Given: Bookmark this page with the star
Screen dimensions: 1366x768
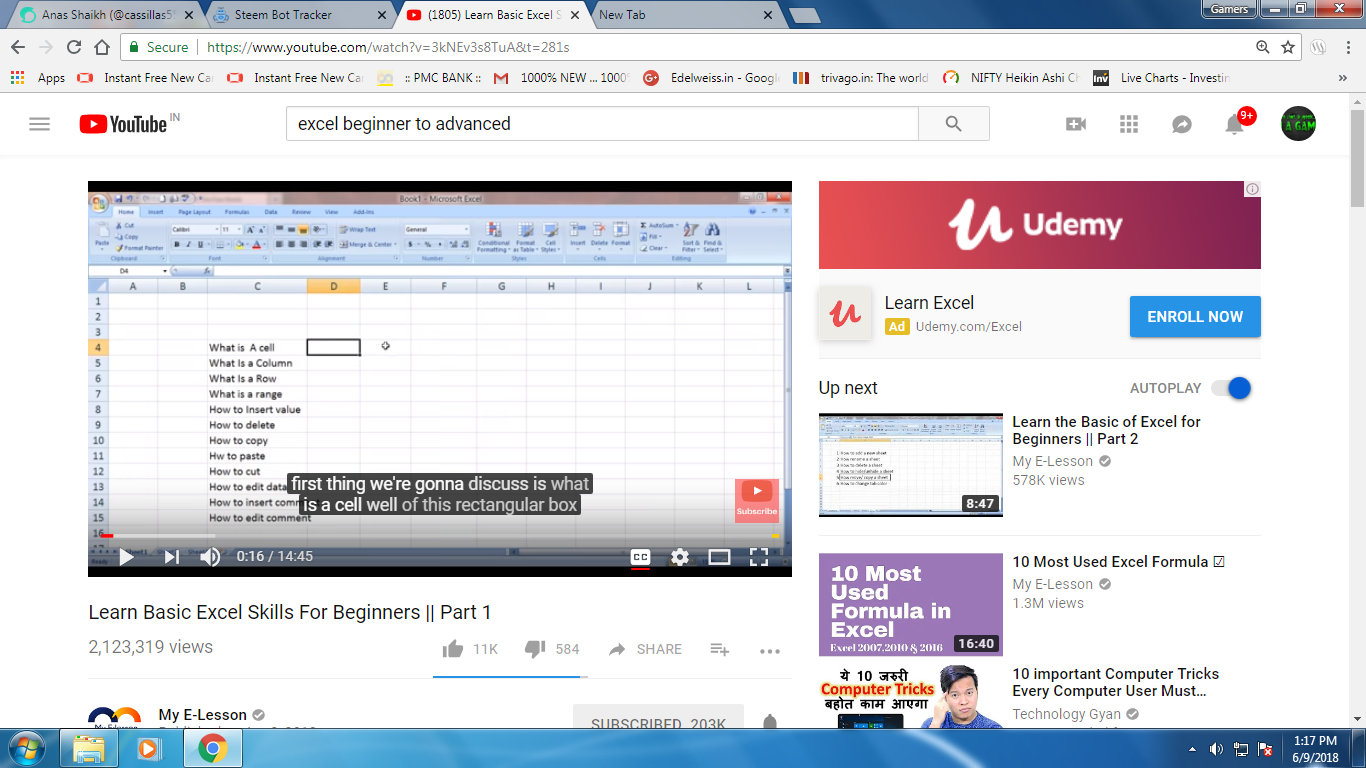Looking at the screenshot, I should [1288, 47].
